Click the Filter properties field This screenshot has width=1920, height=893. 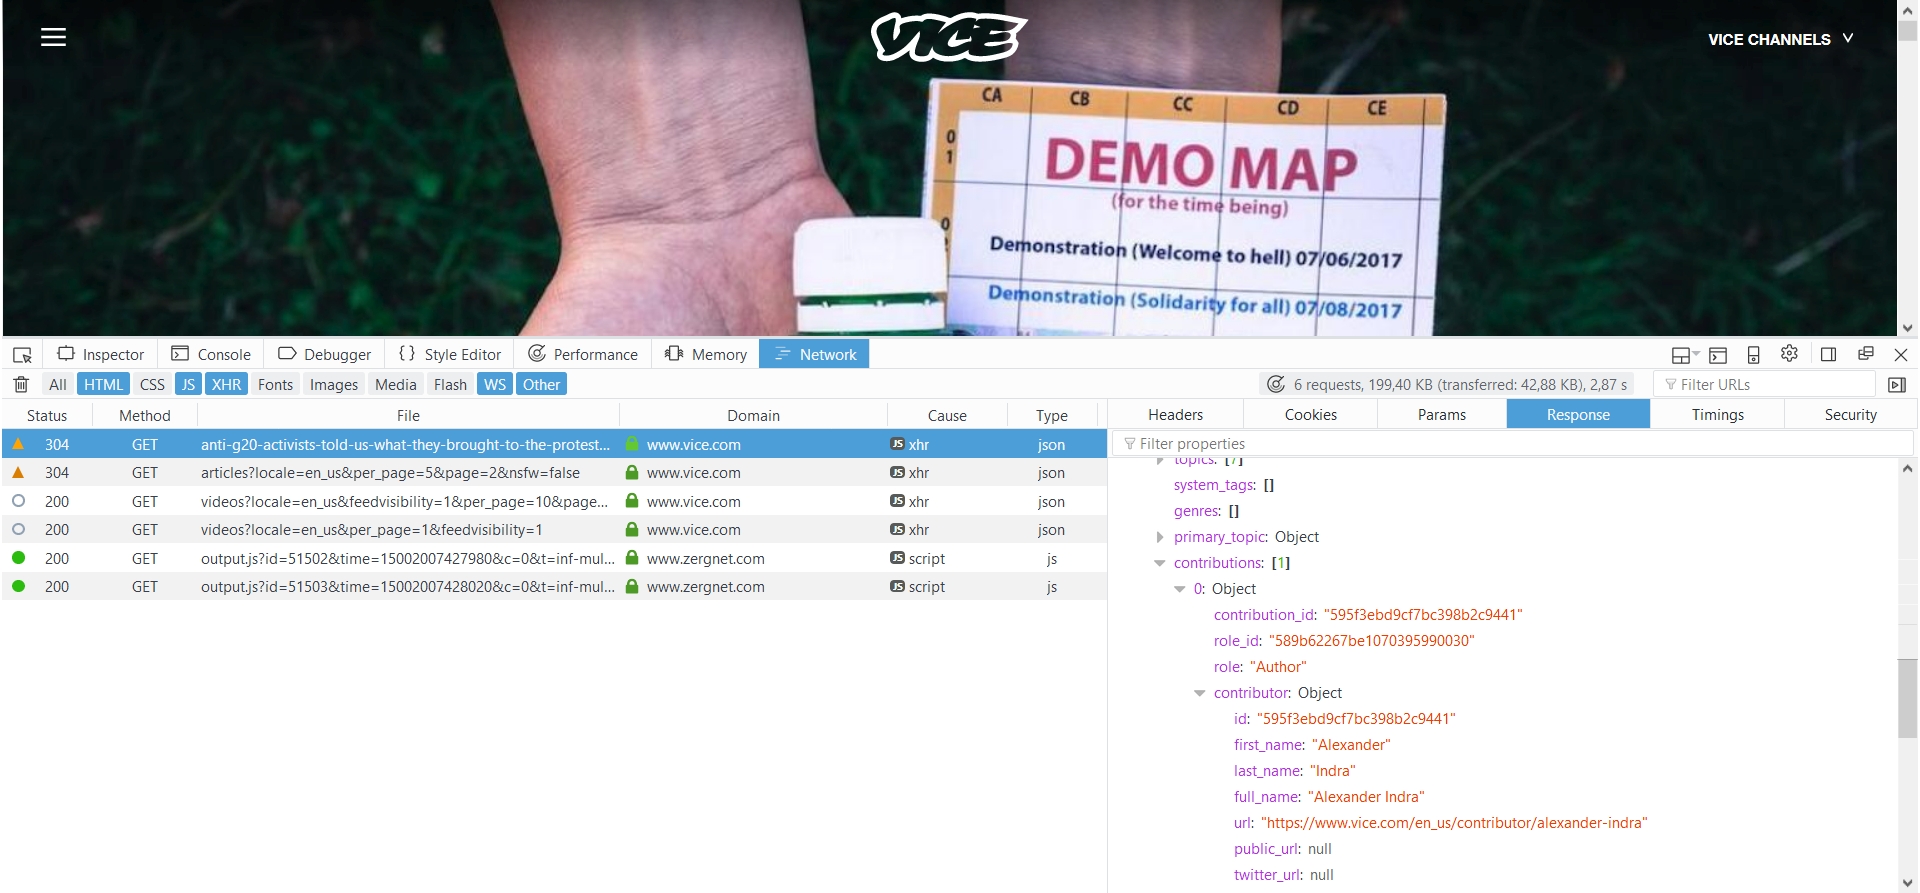(x=1513, y=444)
